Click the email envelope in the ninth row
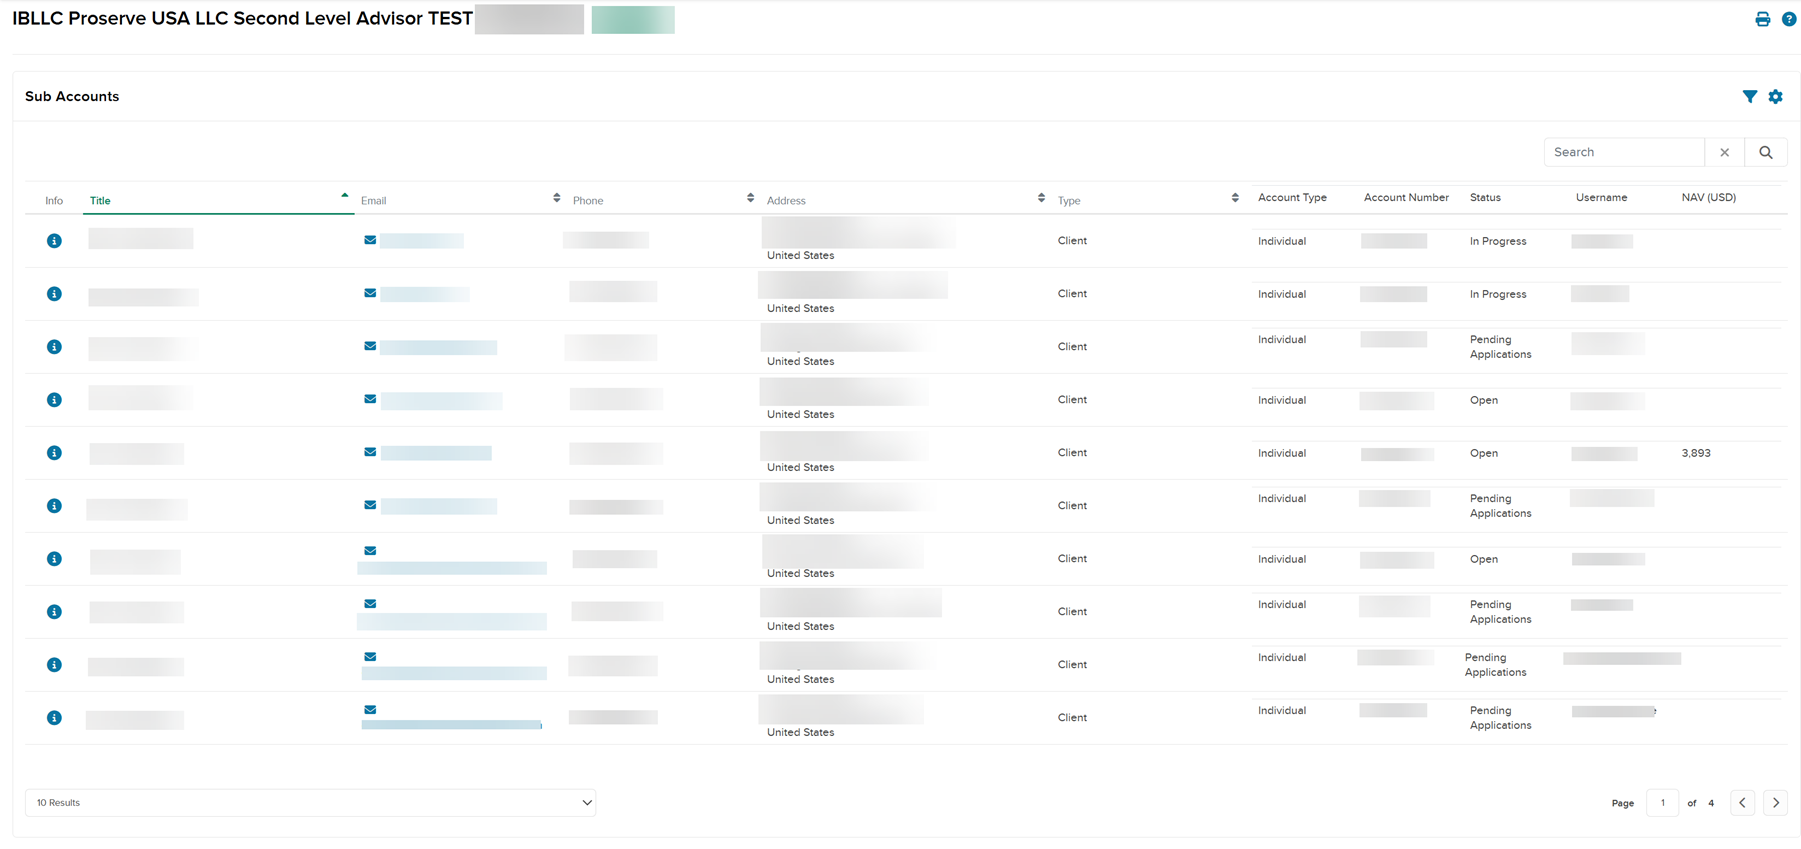Image resolution: width=1801 pixels, height=849 pixels. 370,657
